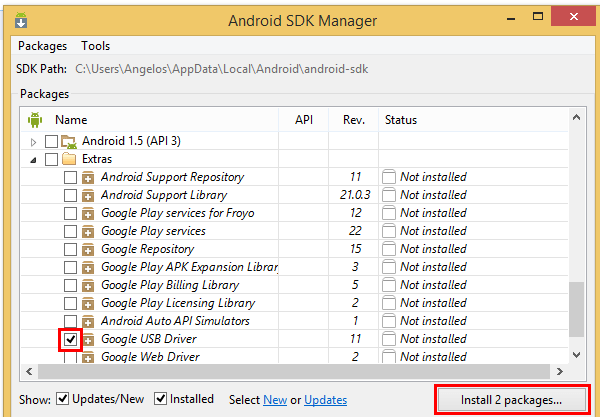This screenshot has width=600, height=417.
Task: Sort by the Rev. column header
Action: click(x=354, y=120)
